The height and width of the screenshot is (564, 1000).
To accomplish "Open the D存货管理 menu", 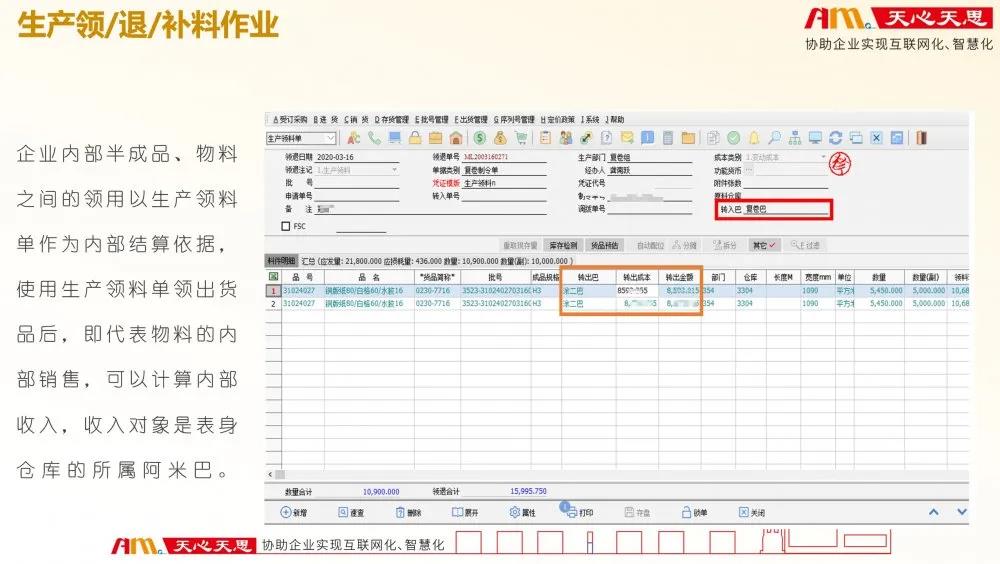I will click(x=392, y=119).
